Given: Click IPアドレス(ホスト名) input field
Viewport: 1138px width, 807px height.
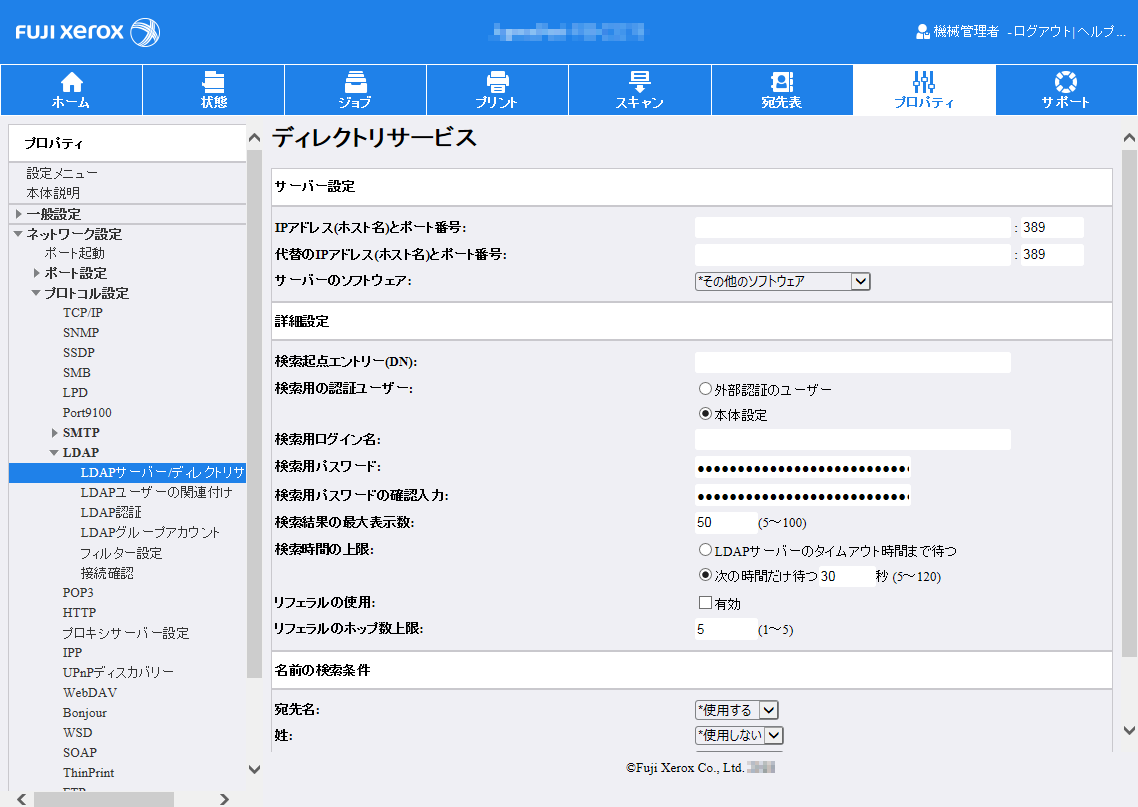Looking at the screenshot, I should [x=853, y=227].
